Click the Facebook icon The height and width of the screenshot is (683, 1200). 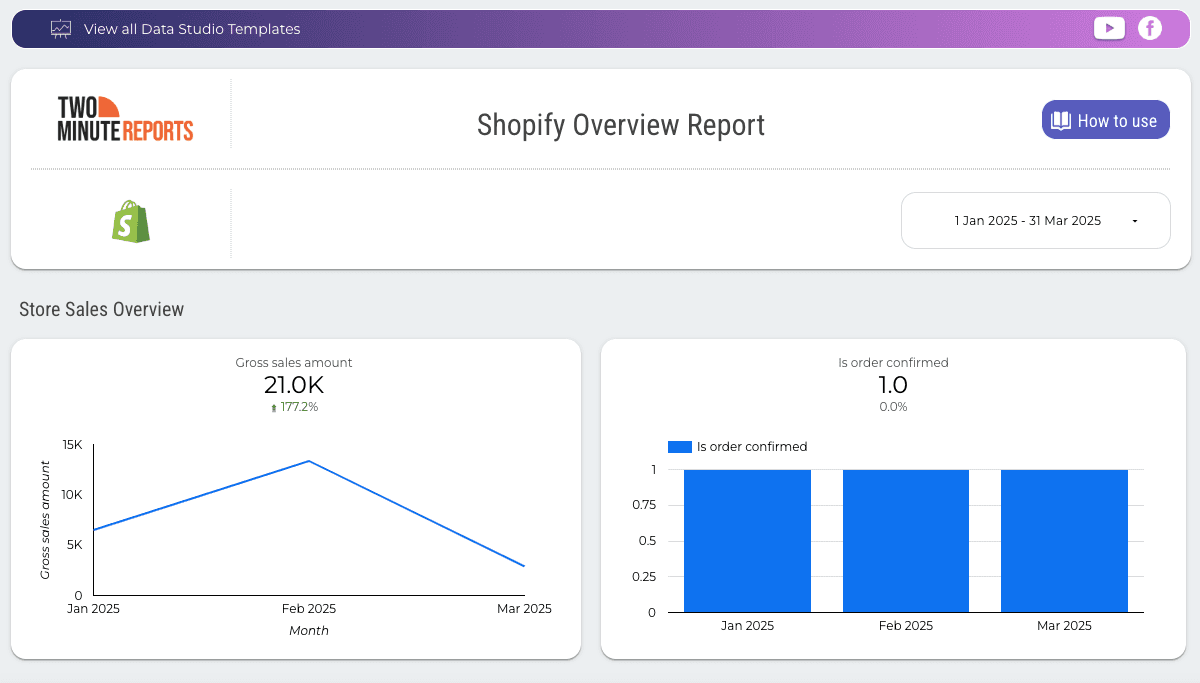[x=1150, y=28]
